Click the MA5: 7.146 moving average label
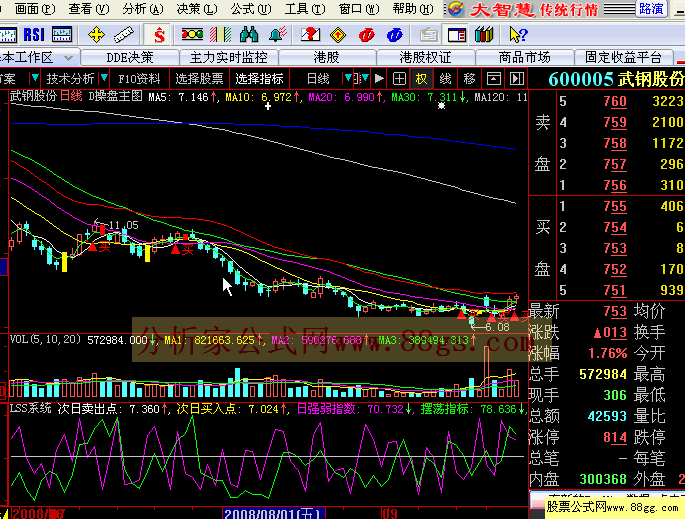 [182, 97]
